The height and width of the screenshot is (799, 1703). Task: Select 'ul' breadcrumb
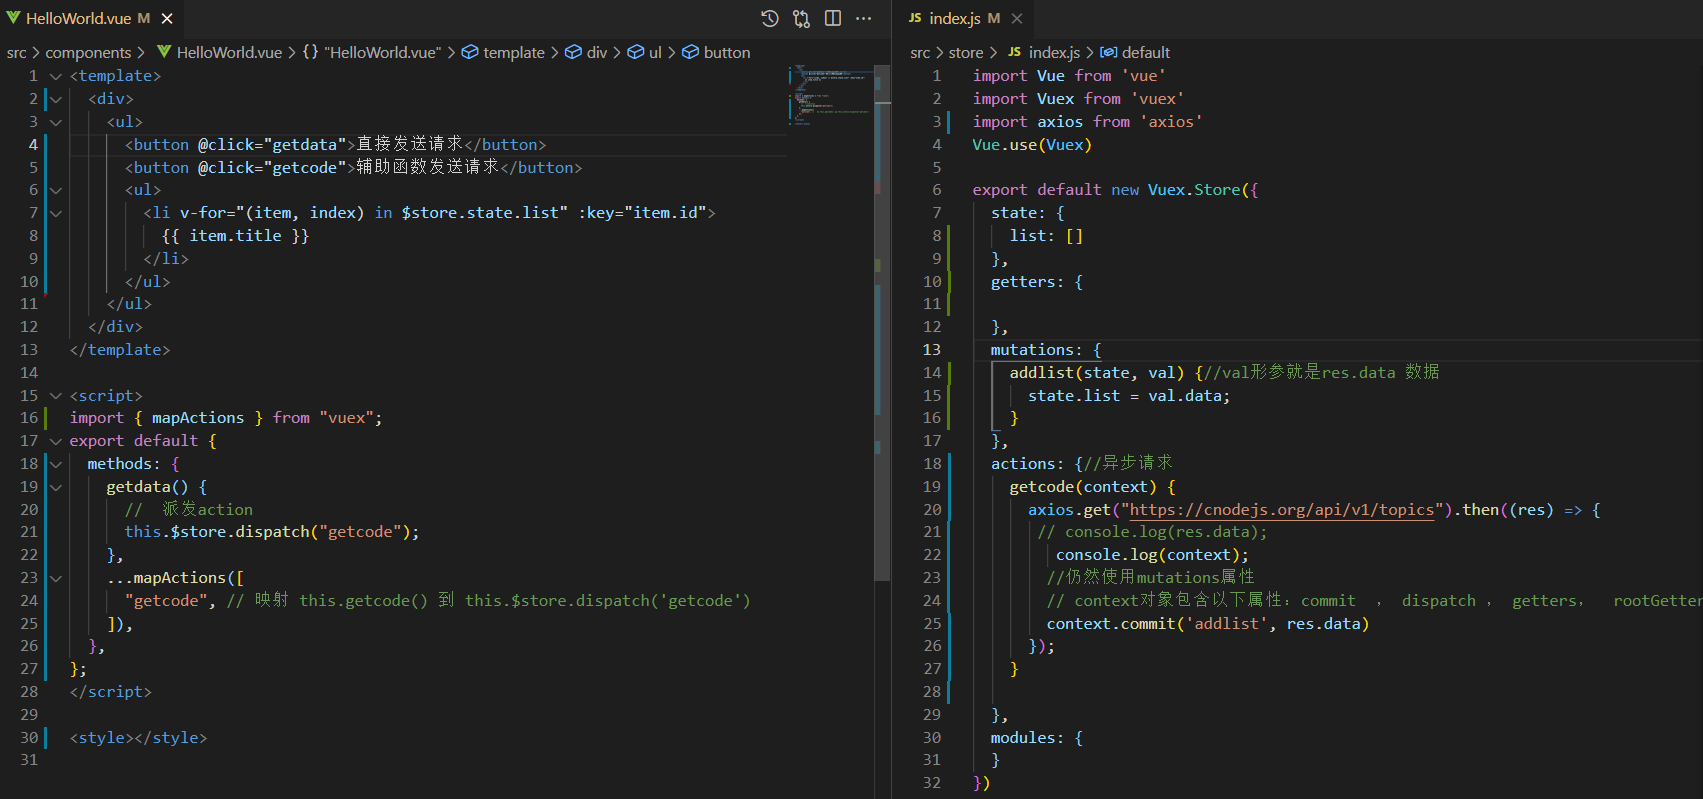(655, 52)
